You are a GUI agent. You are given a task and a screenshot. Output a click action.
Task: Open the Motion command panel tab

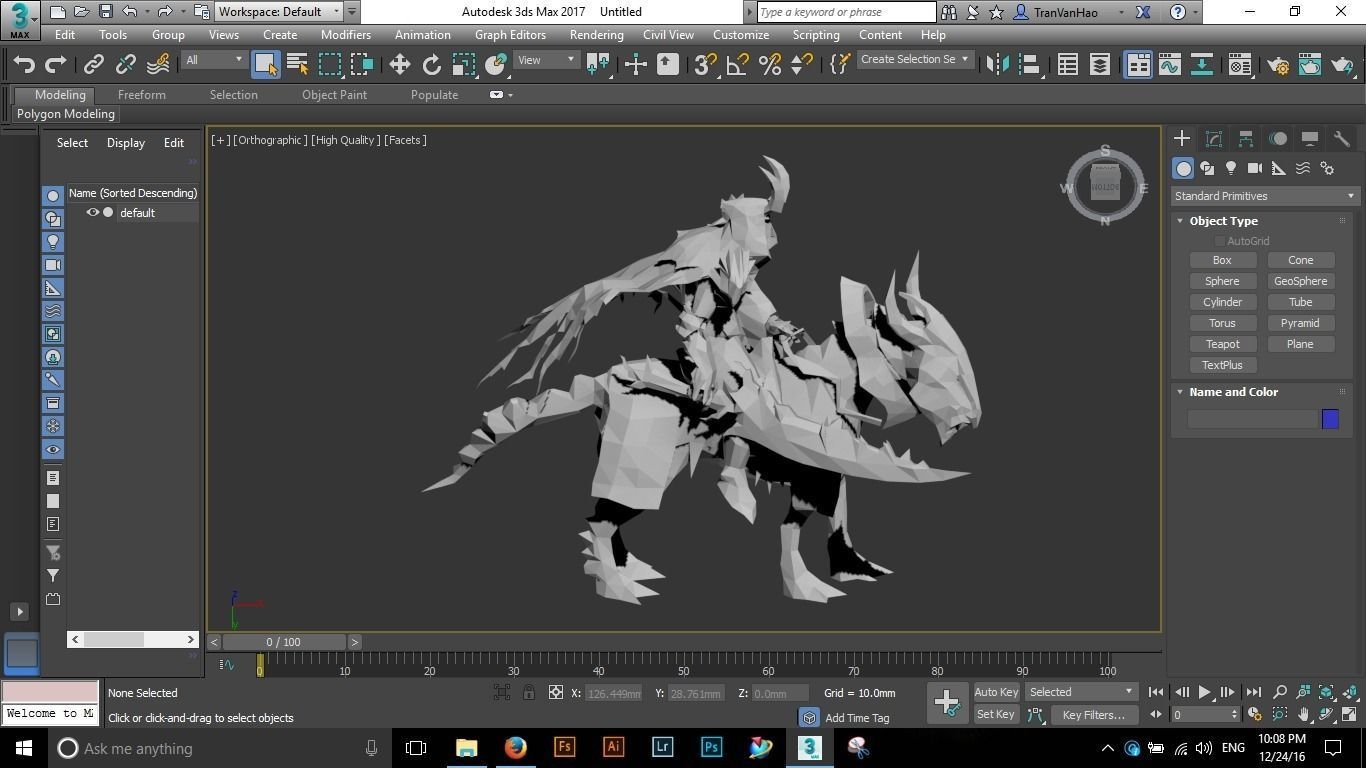point(1278,139)
